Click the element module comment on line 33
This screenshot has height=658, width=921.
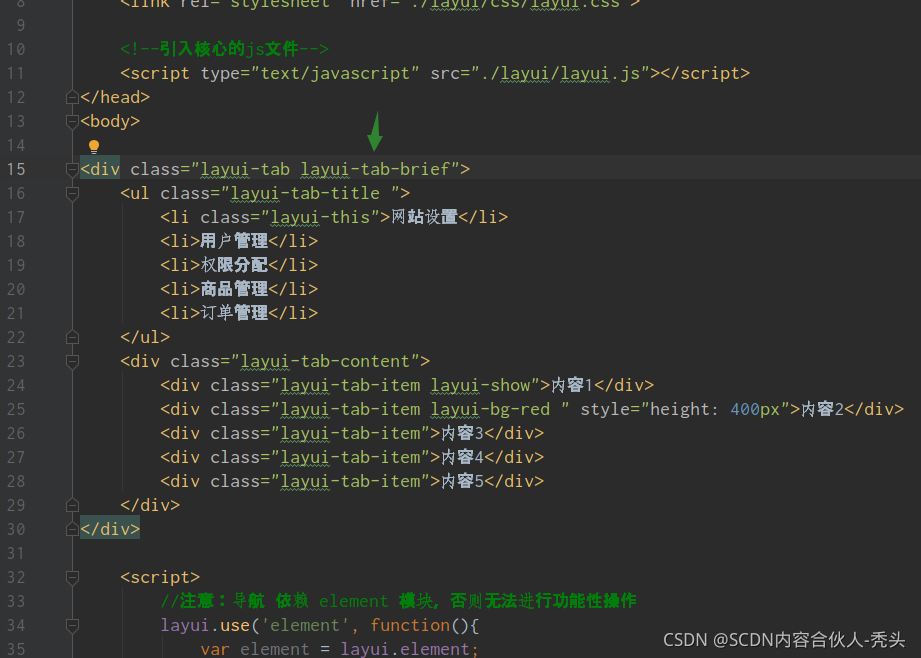pyautogui.click(x=398, y=602)
